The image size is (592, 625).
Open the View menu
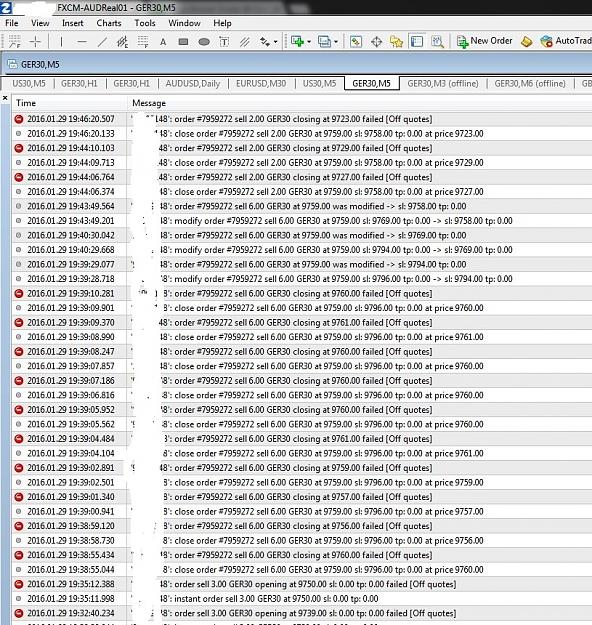coord(40,23)
